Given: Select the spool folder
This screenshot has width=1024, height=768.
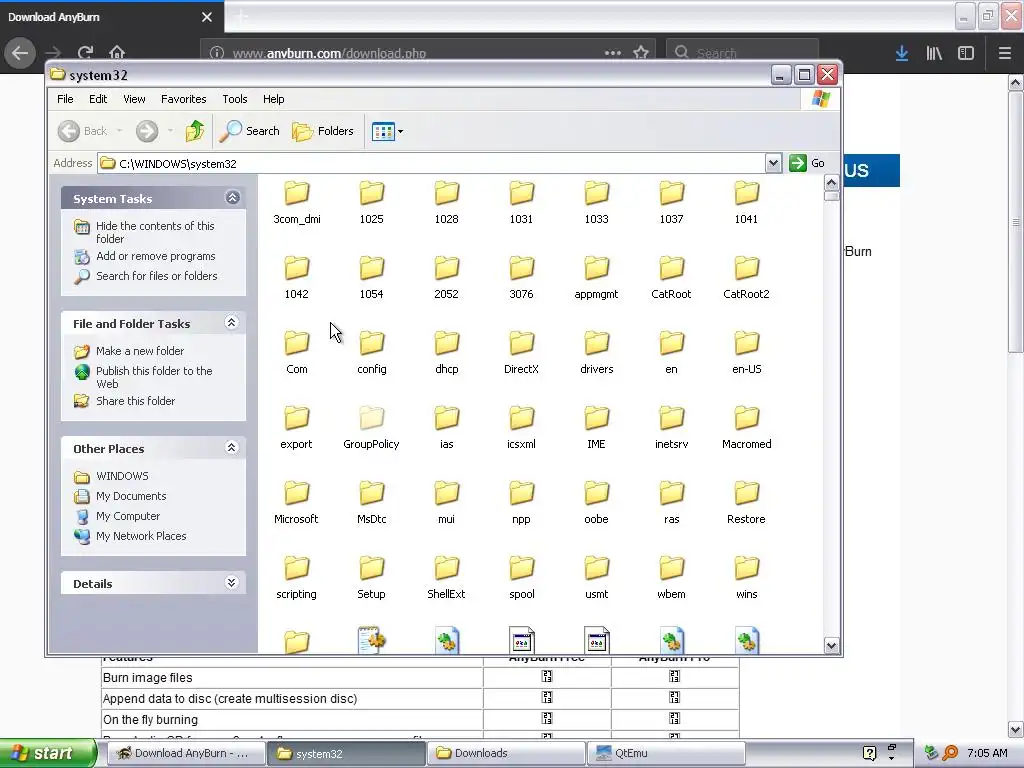Looking at the screenshot, I should click(521, 578).
